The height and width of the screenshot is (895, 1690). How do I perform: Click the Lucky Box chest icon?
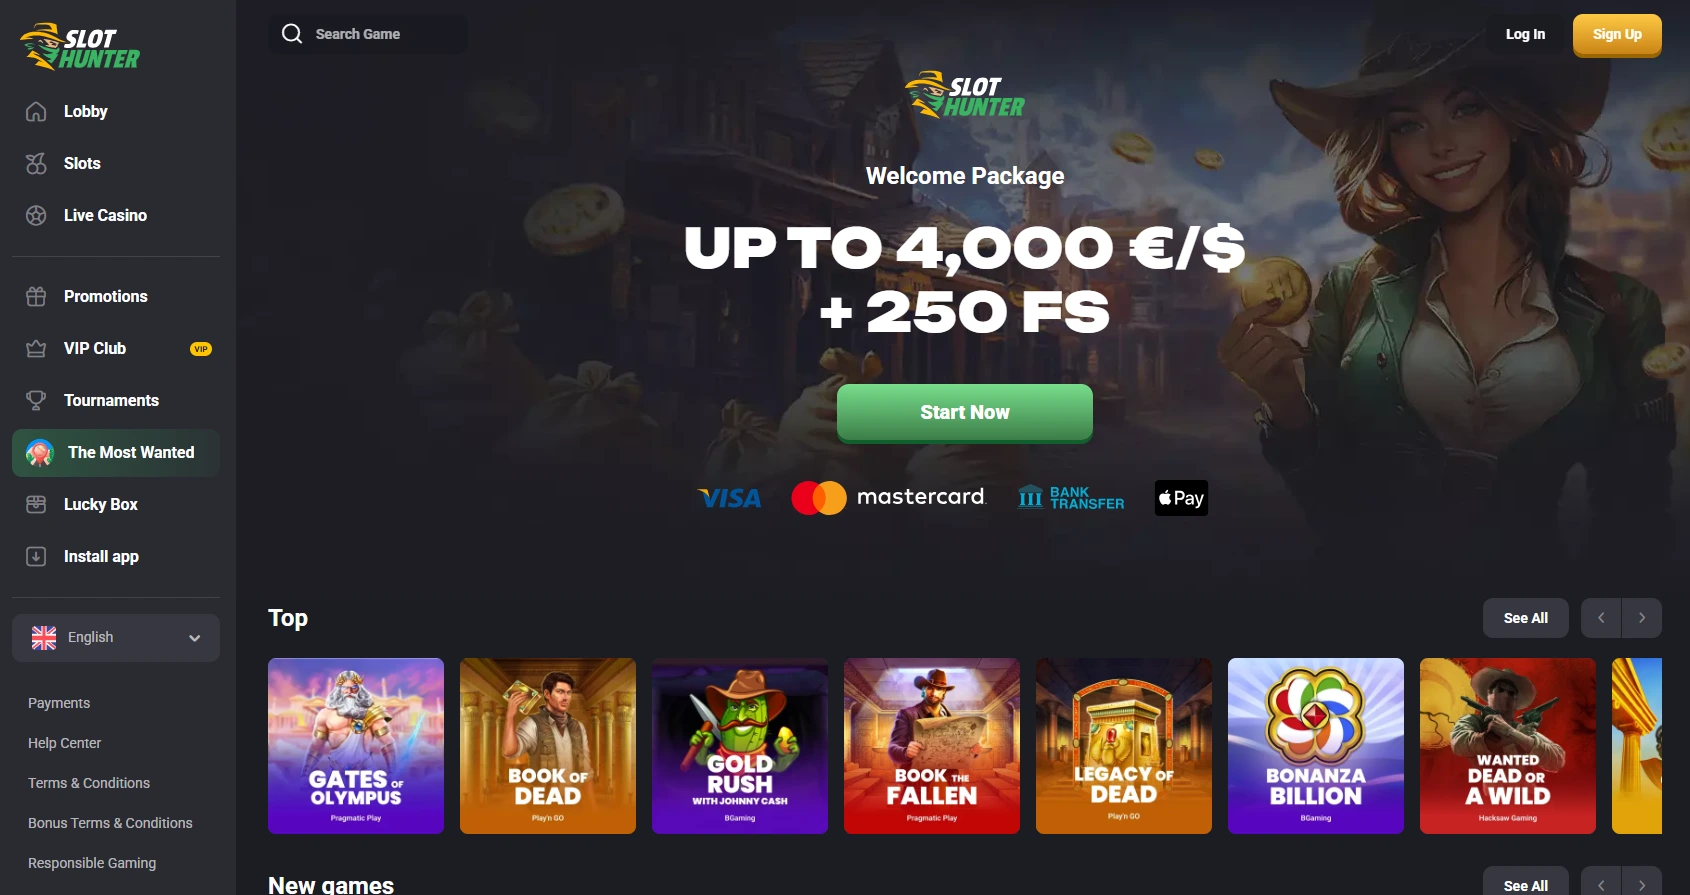pyautogui.click(x=36, y=505)
